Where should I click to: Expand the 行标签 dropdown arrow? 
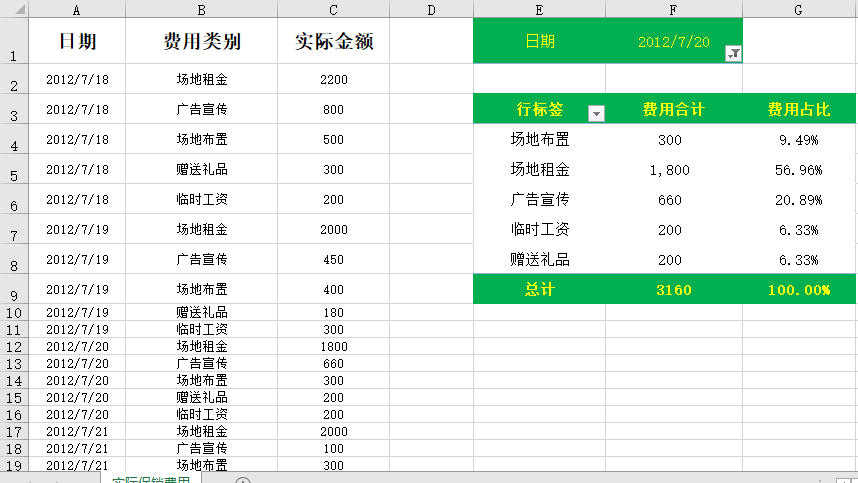[x=597, y=114]
